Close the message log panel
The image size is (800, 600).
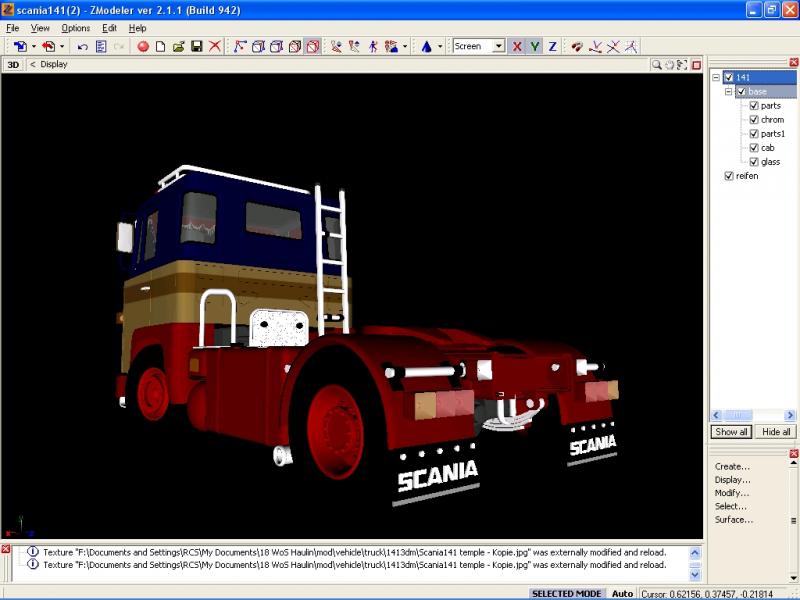click(6, 549)
